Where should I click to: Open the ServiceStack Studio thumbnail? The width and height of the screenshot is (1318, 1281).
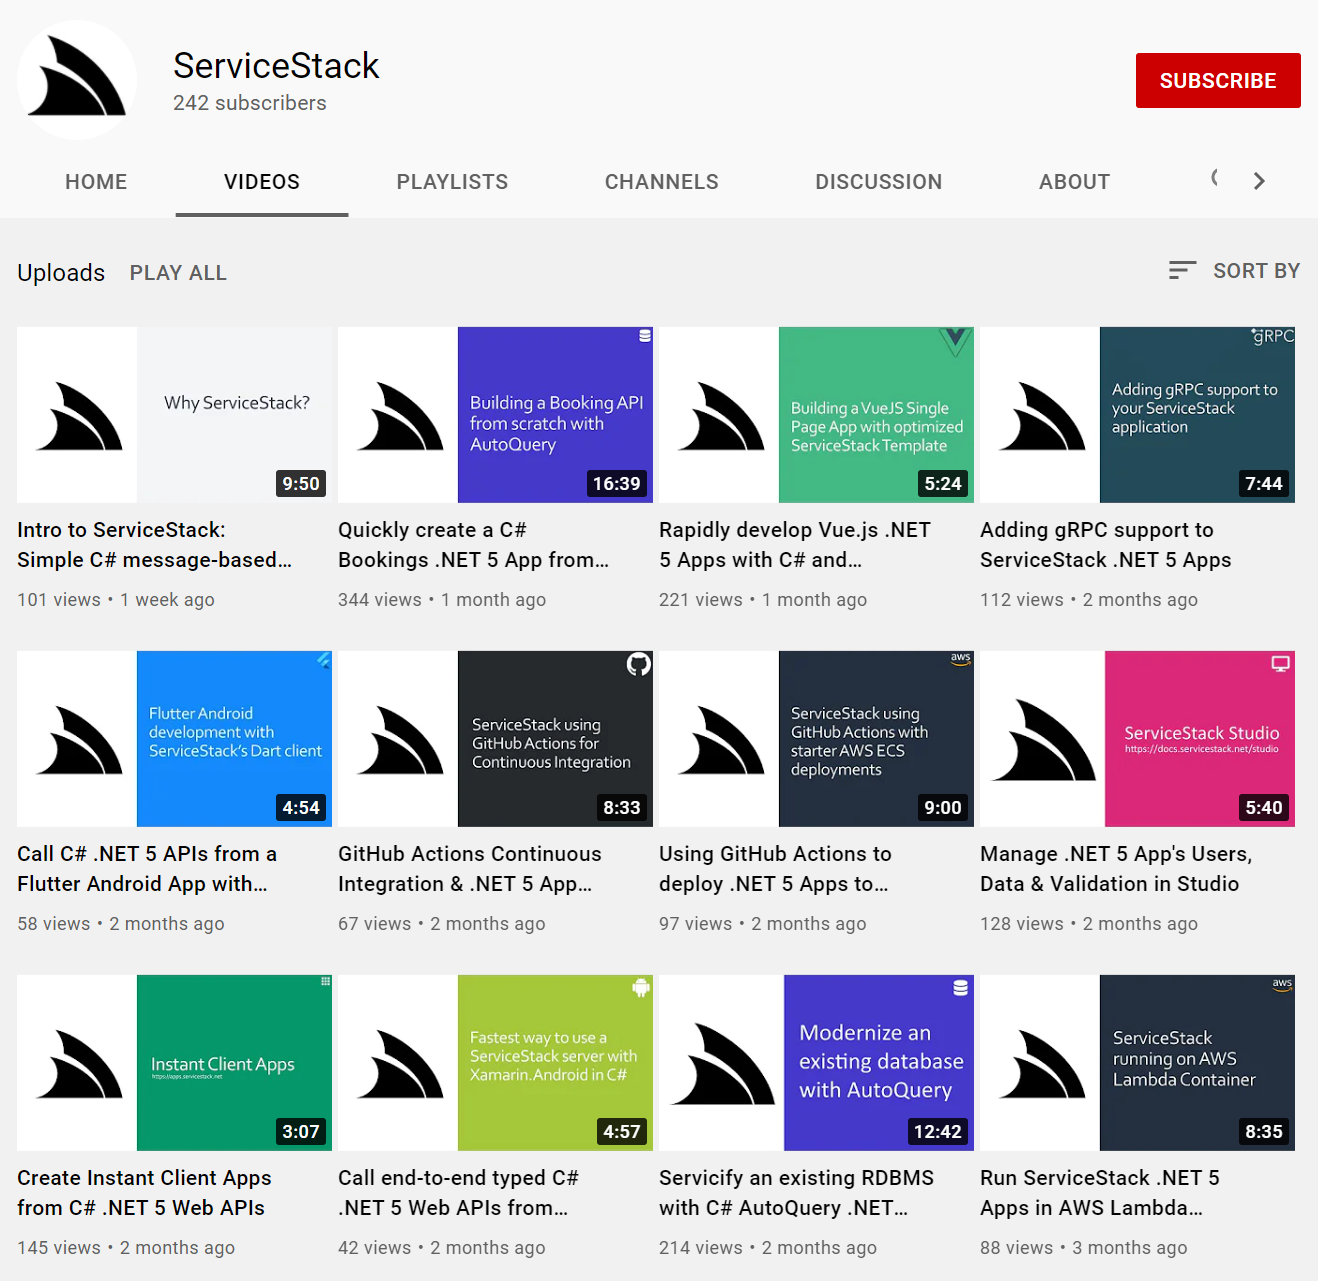(x=1137, y=739)
